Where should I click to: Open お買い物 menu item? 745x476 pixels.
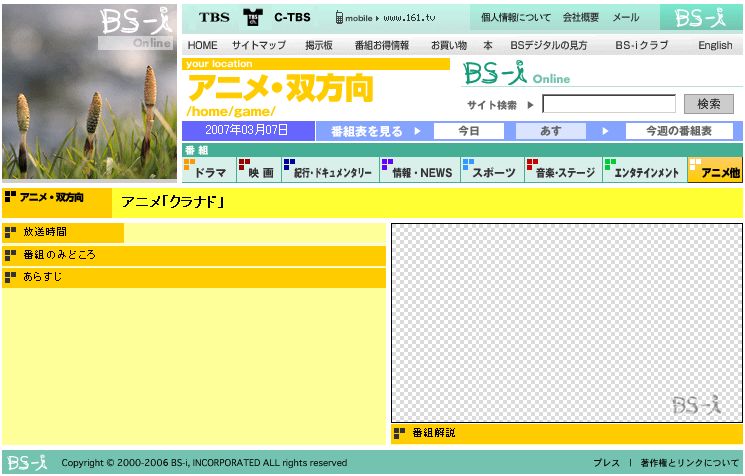pos(449,45)
